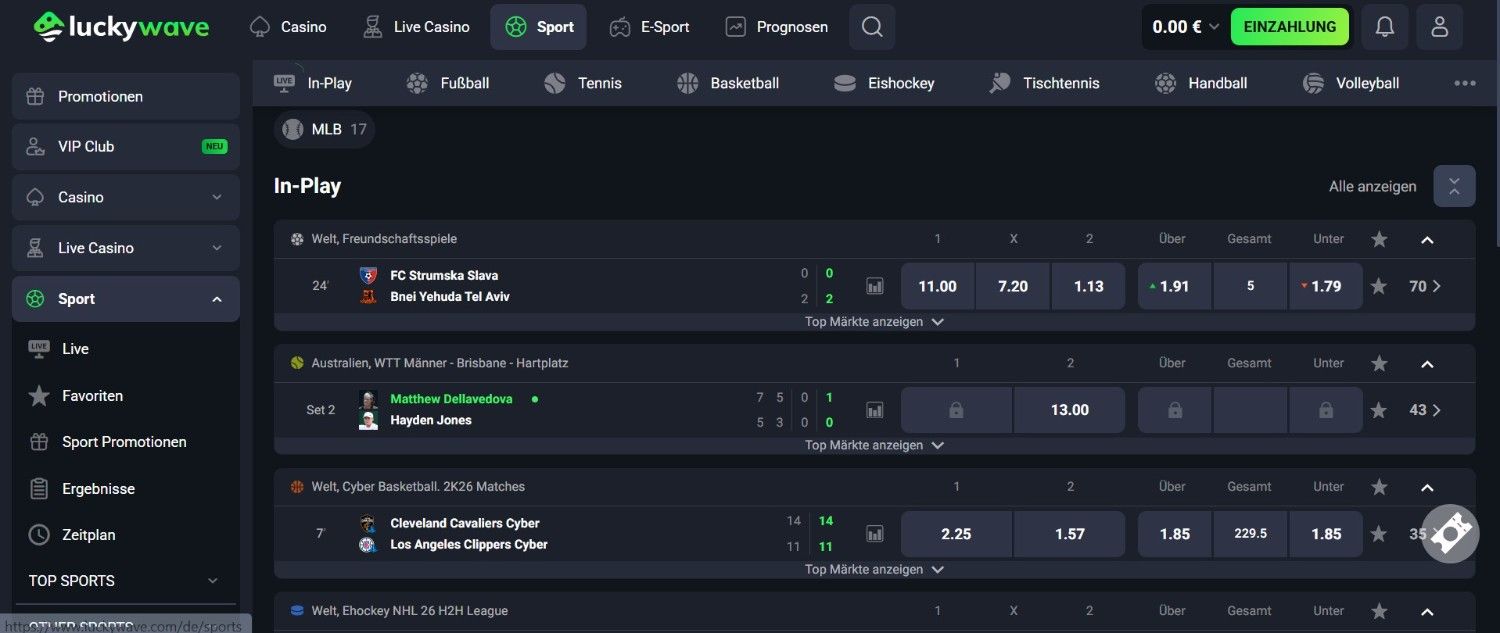Select Über odds 1.91
This screenshot has height=633, width=1500.
pyautogui.click(x=1175, y=286)
